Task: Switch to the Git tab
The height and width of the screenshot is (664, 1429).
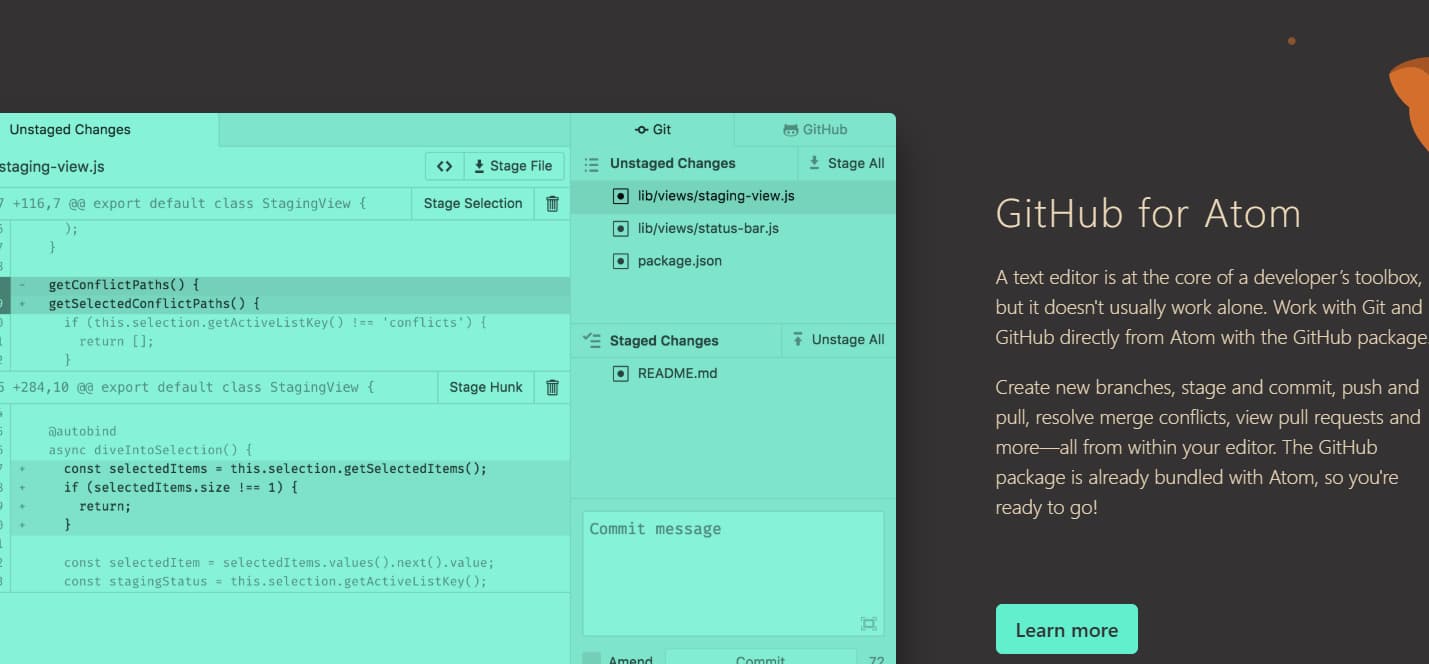Action: (x=653, y=130)
